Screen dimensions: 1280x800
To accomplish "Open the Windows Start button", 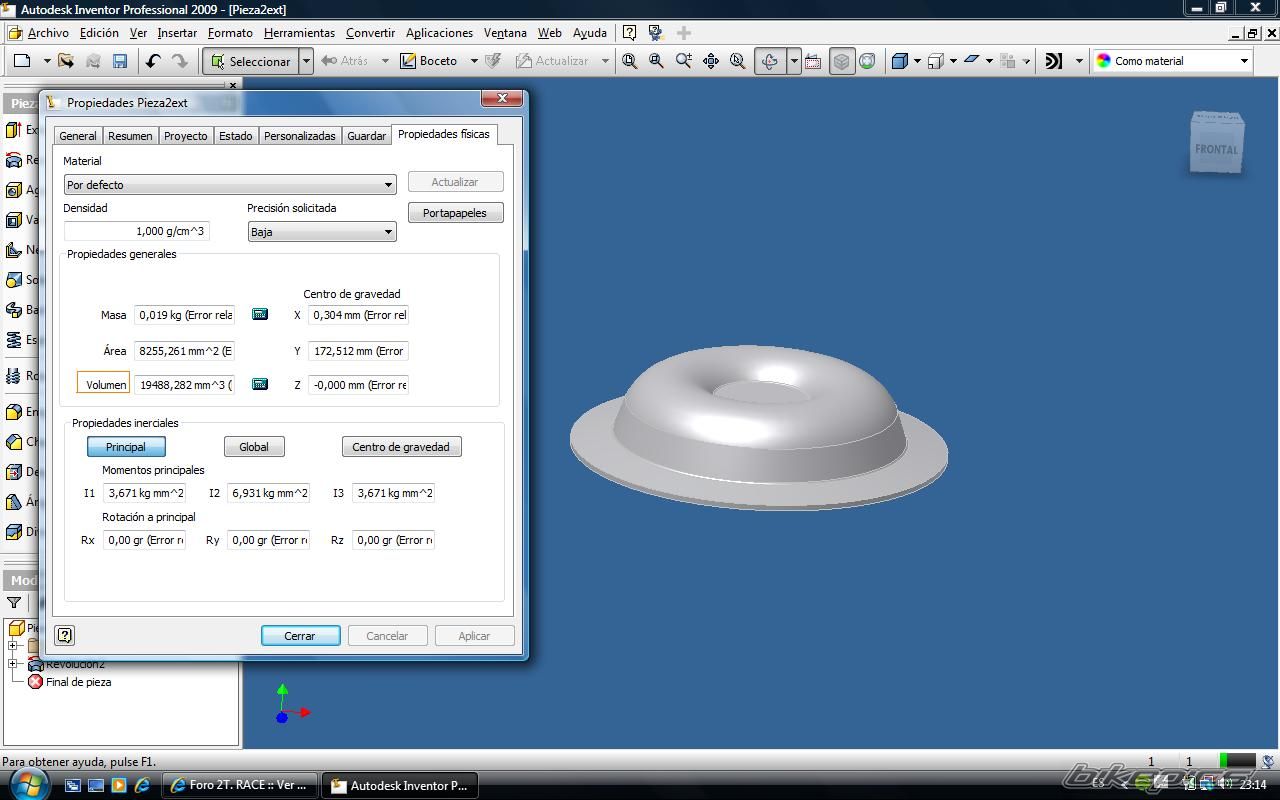I will (x=29, y=784).
